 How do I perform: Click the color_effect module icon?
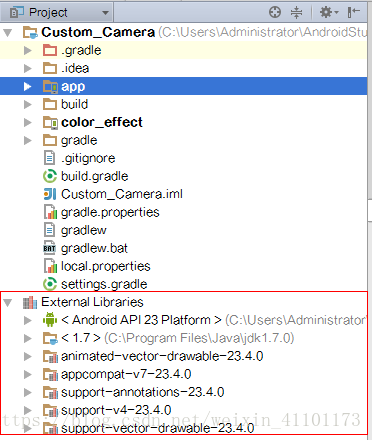click(x=50, y=123)
